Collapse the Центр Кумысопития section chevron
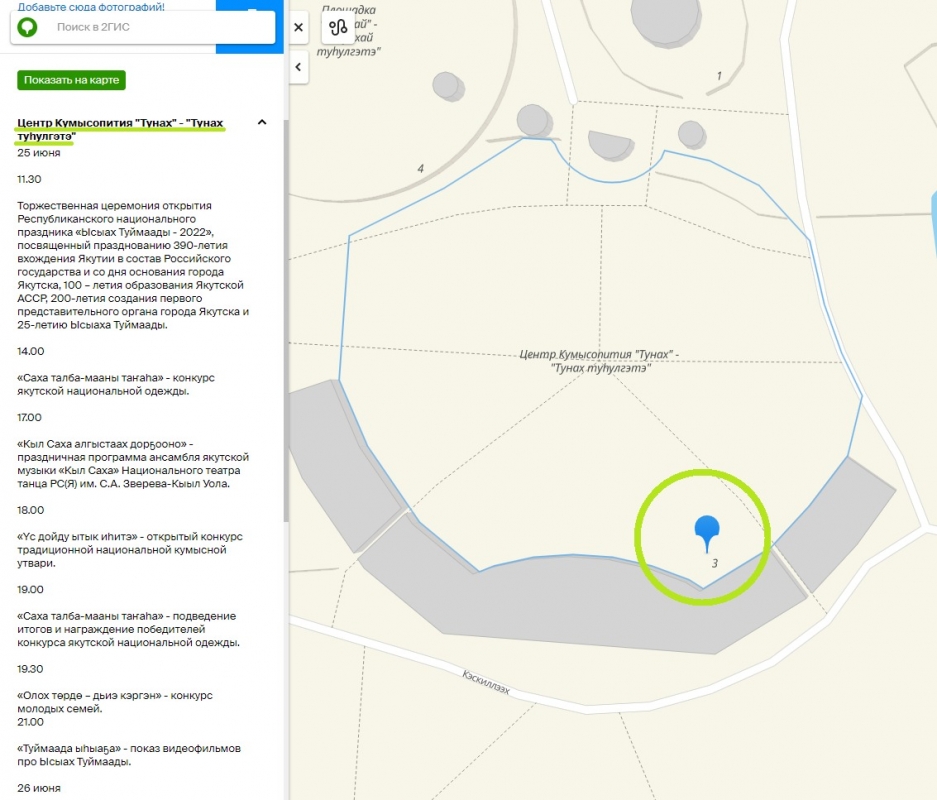 [262, 122]
